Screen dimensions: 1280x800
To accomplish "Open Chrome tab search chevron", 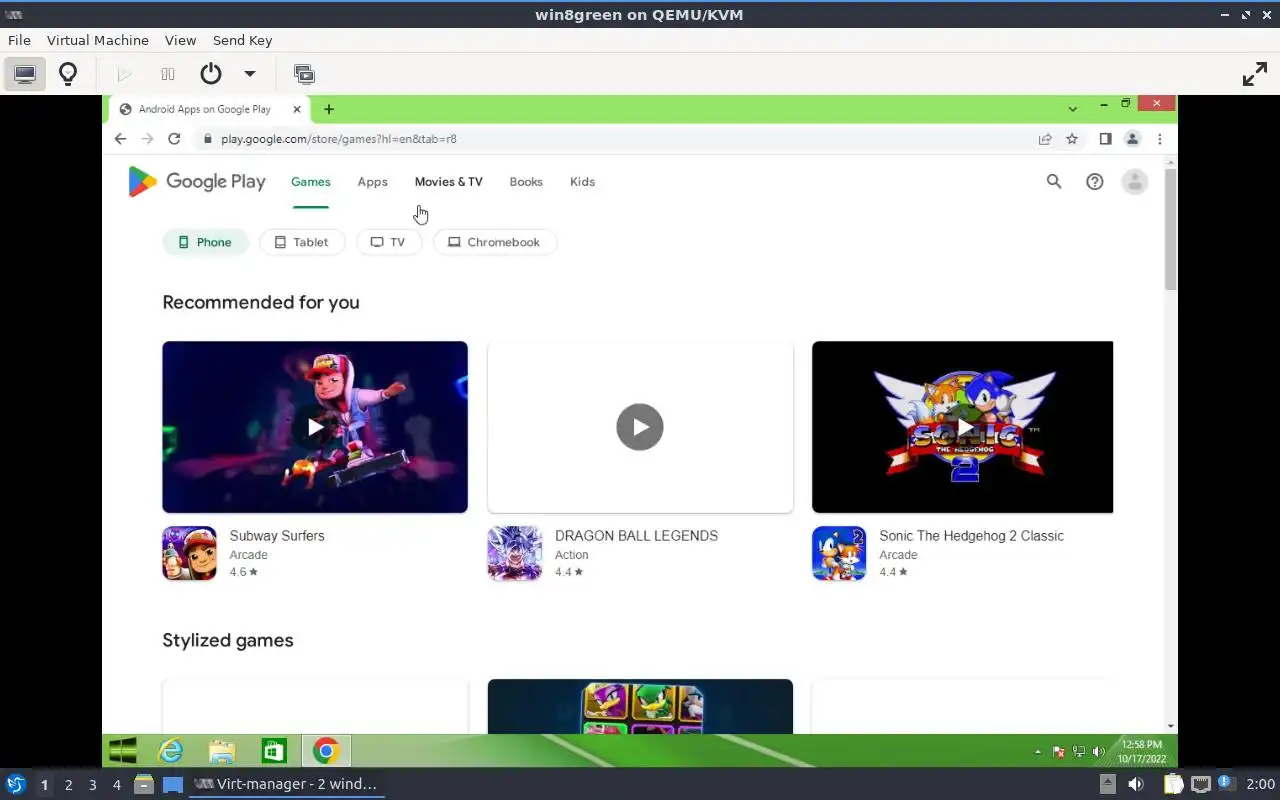I will click(x=1072, y=108).
